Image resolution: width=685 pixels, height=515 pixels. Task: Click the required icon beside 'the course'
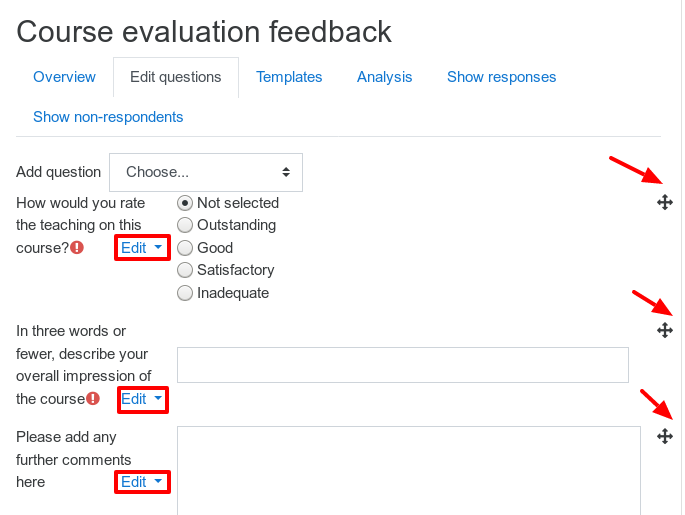click(x=93, y=398)
